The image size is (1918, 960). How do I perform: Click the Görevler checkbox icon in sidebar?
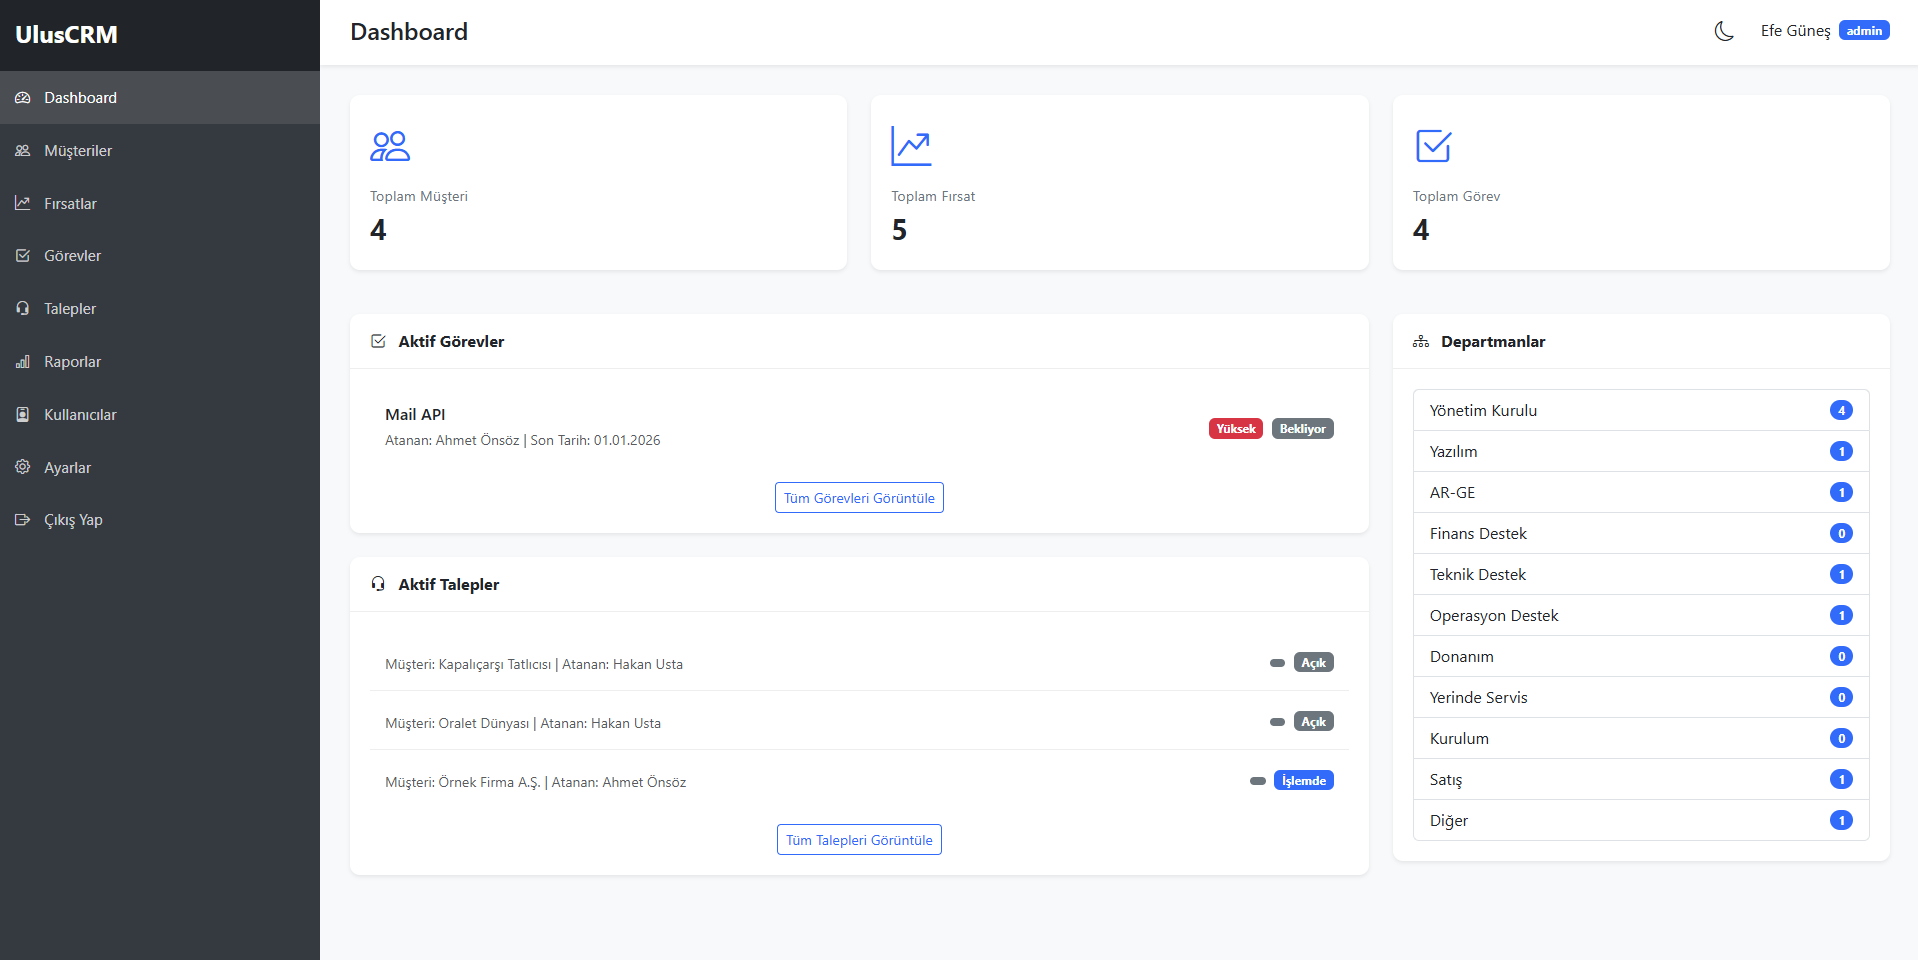[23, 256]
